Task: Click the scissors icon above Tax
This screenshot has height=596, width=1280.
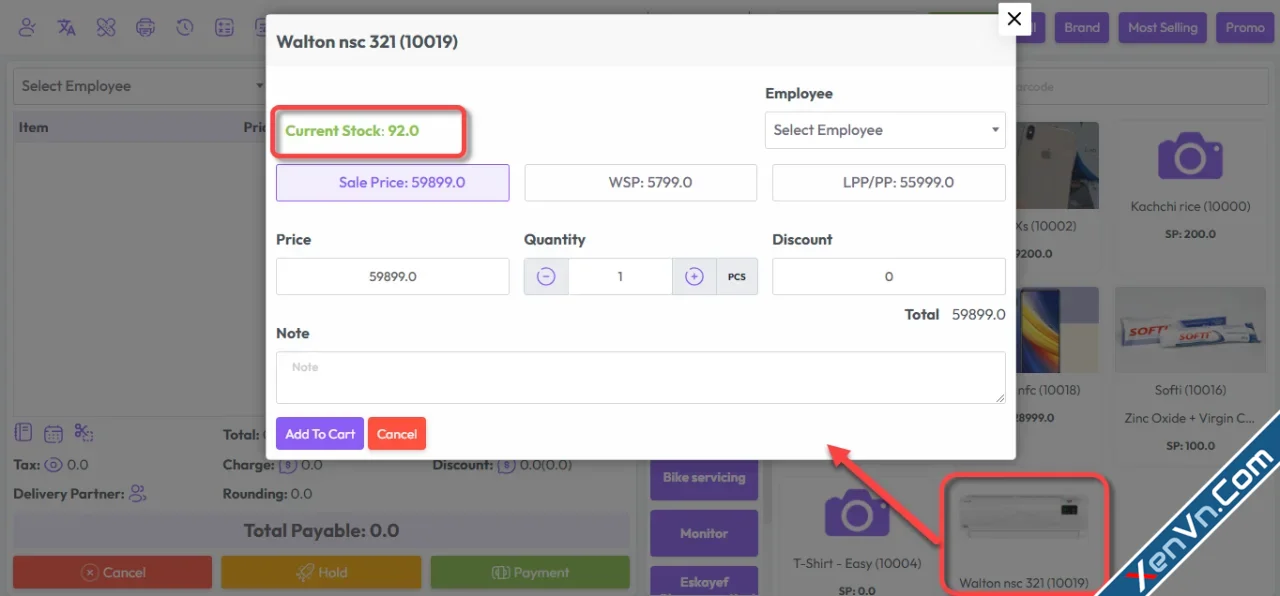Action: [x=84, y=433]
